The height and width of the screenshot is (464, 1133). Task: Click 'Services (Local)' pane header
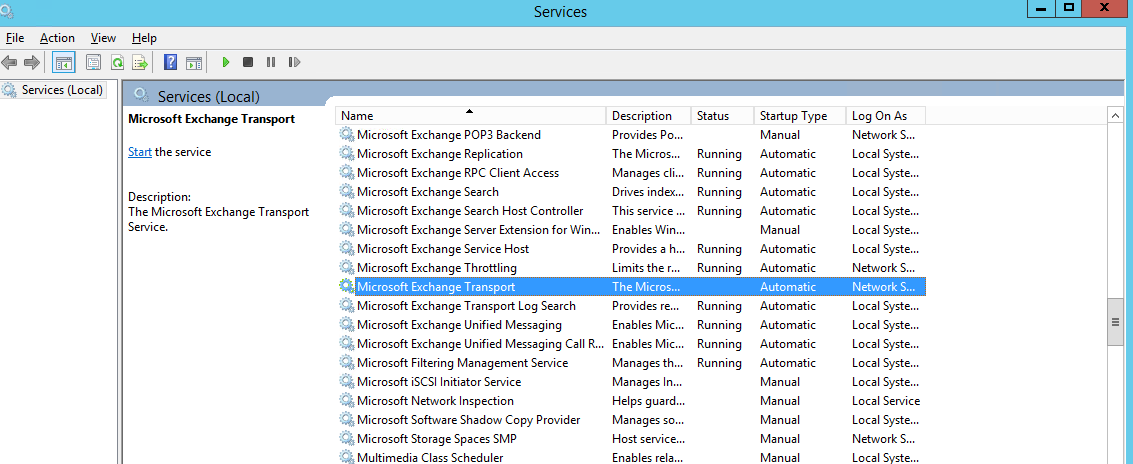point(208,96)
